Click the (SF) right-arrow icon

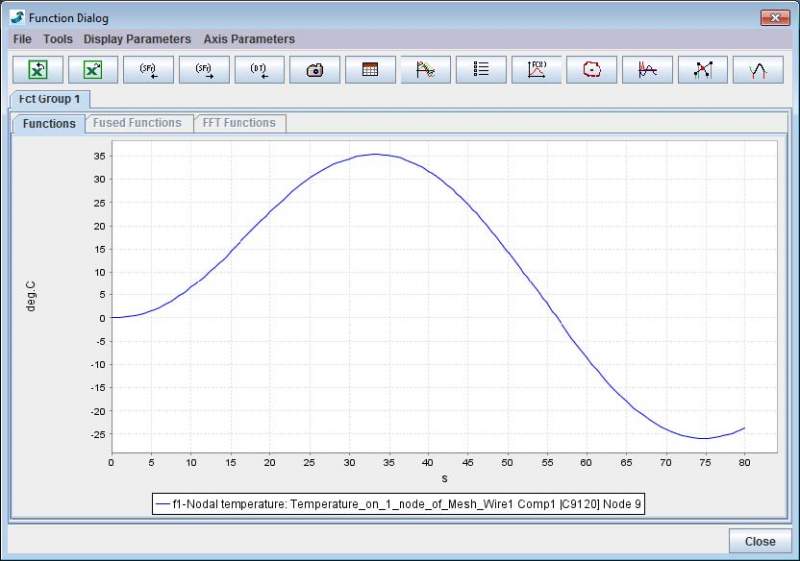pyautogui.click(x=204, y=69)
